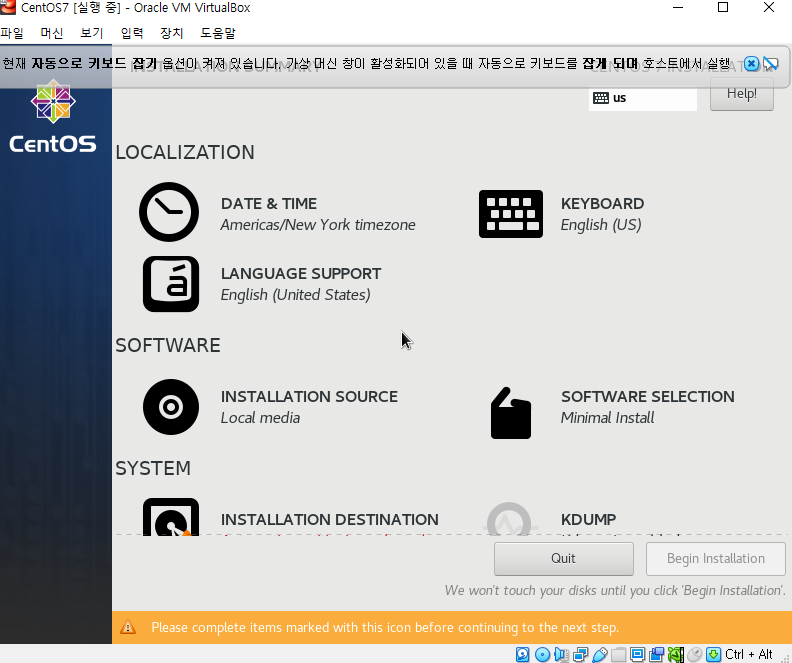Open the Language Support icon

[x=171, y=284]
